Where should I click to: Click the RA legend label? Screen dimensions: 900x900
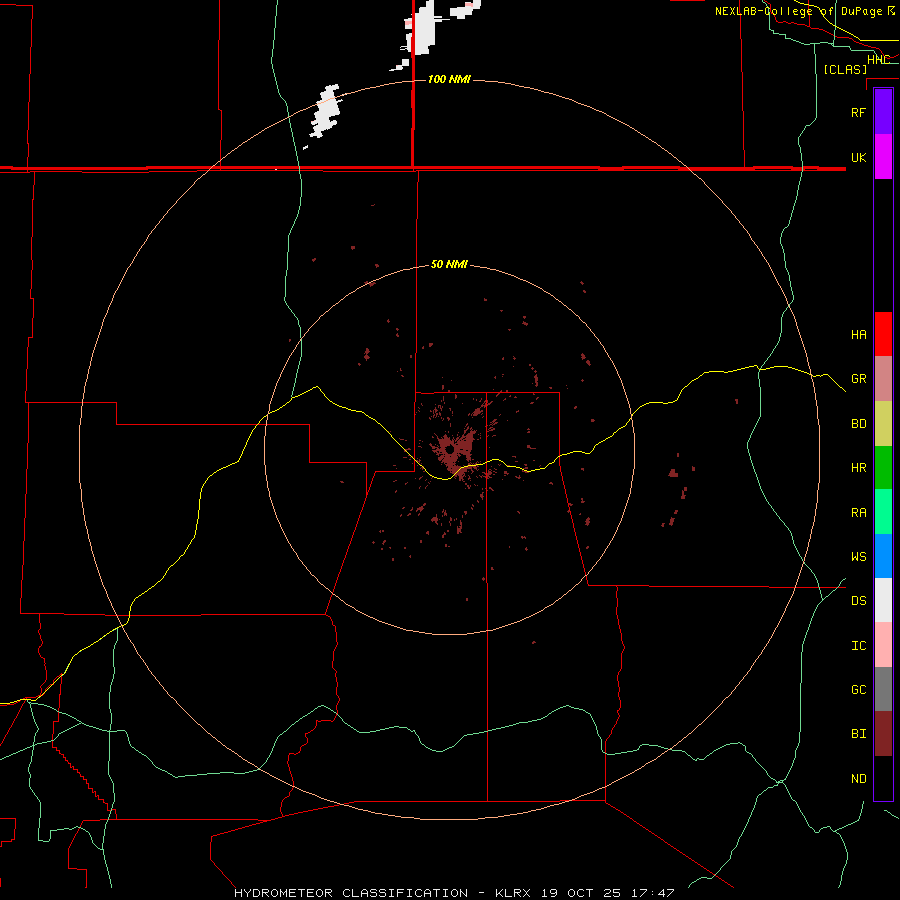click(859, 513)
